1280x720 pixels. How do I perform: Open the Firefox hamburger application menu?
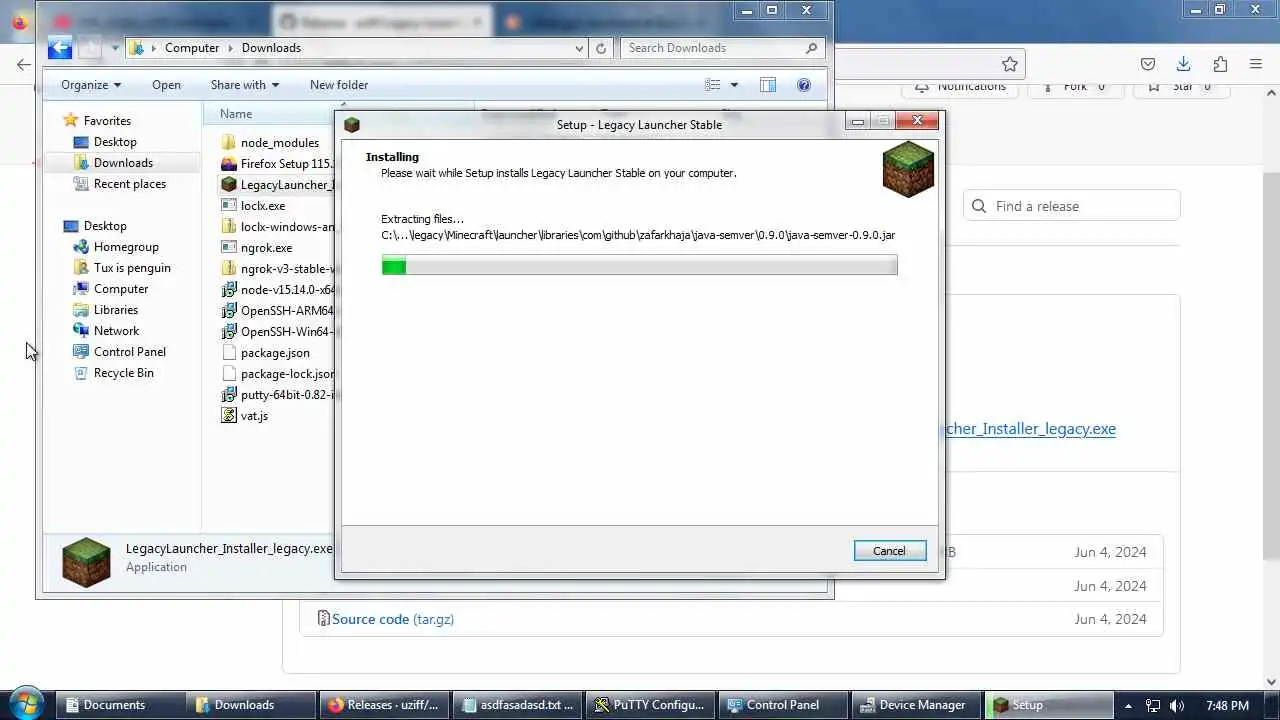[1256, 64]
